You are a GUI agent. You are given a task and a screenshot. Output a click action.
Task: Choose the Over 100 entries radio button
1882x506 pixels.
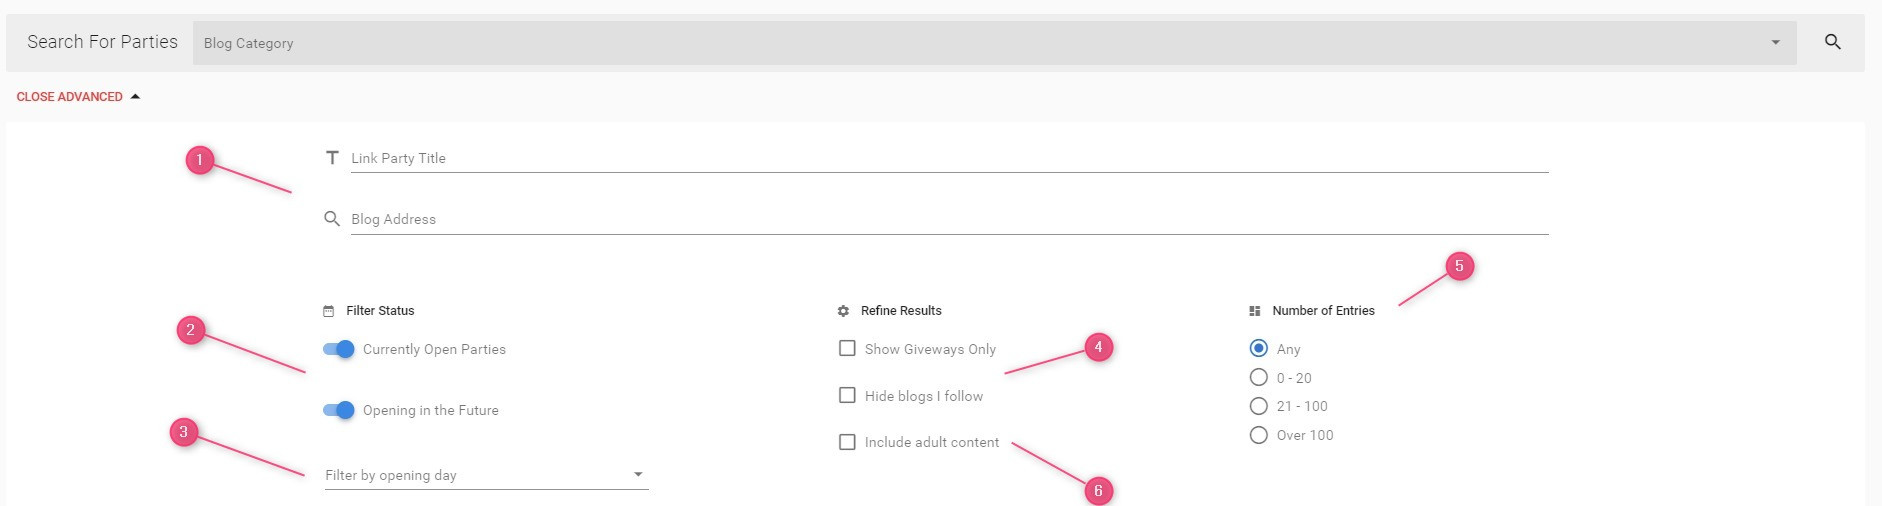tap(1259, 435)
